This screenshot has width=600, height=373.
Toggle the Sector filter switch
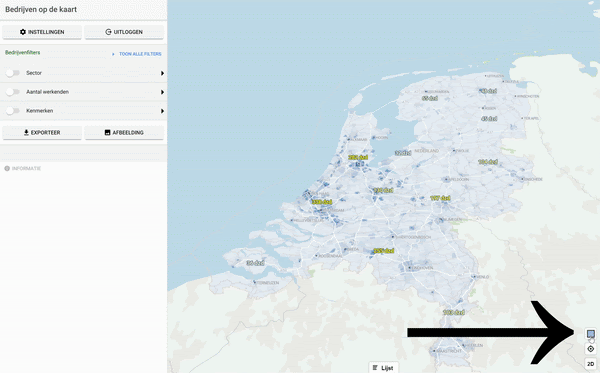click(13, 73)
